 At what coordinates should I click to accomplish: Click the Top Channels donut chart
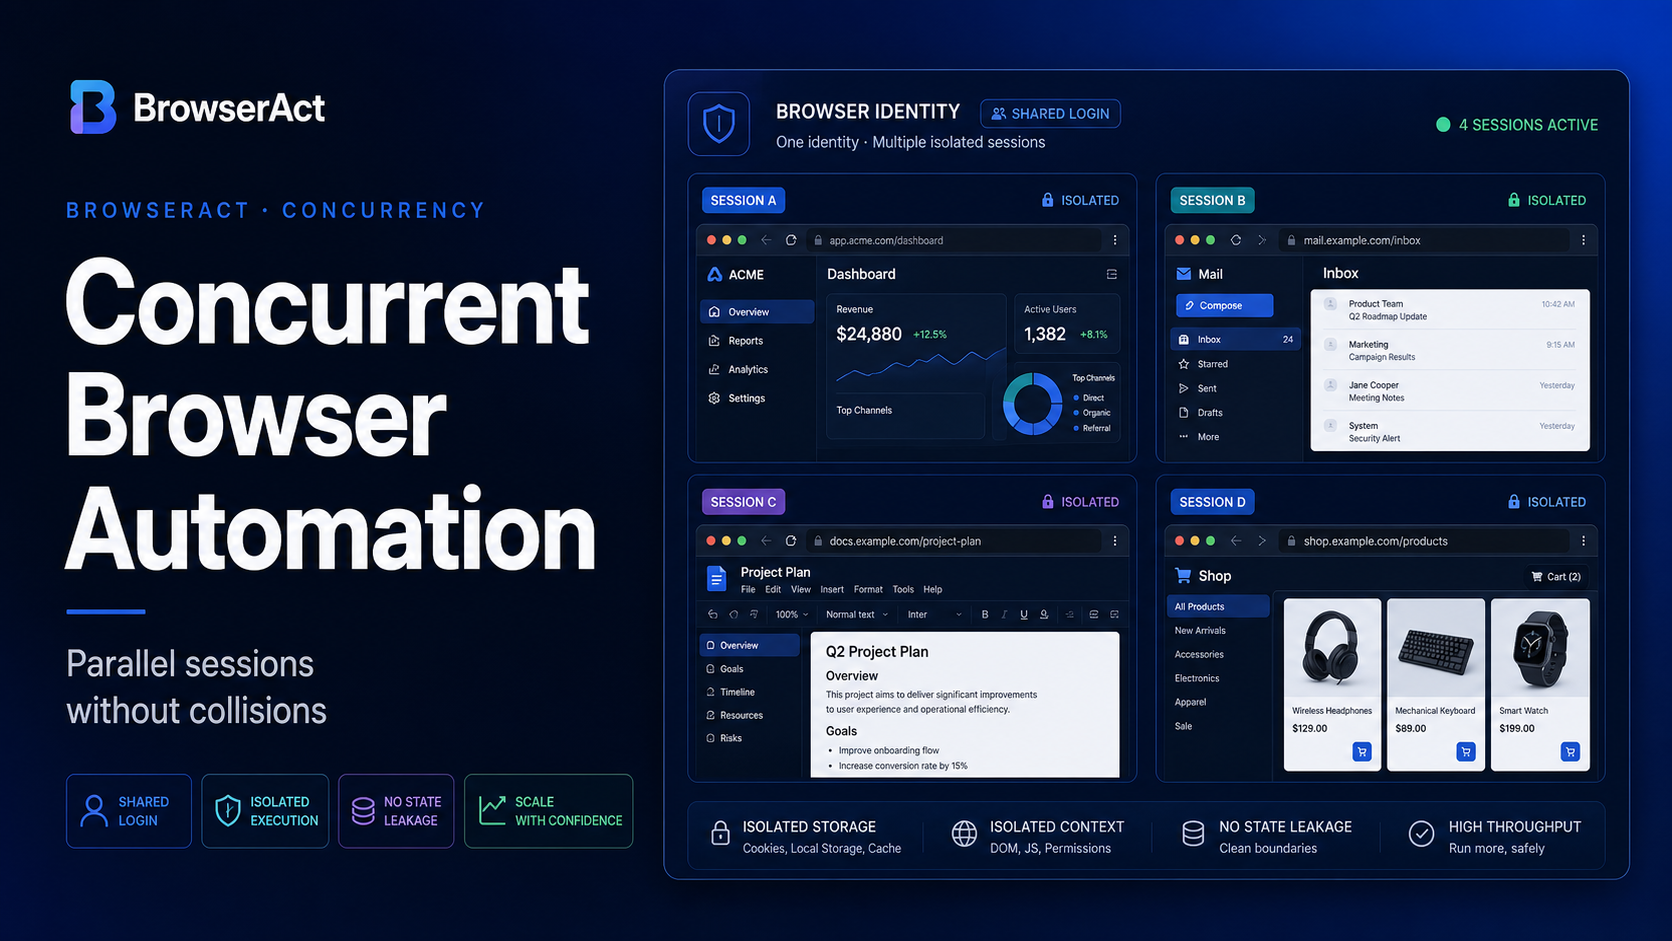(x=1032, y=404)
